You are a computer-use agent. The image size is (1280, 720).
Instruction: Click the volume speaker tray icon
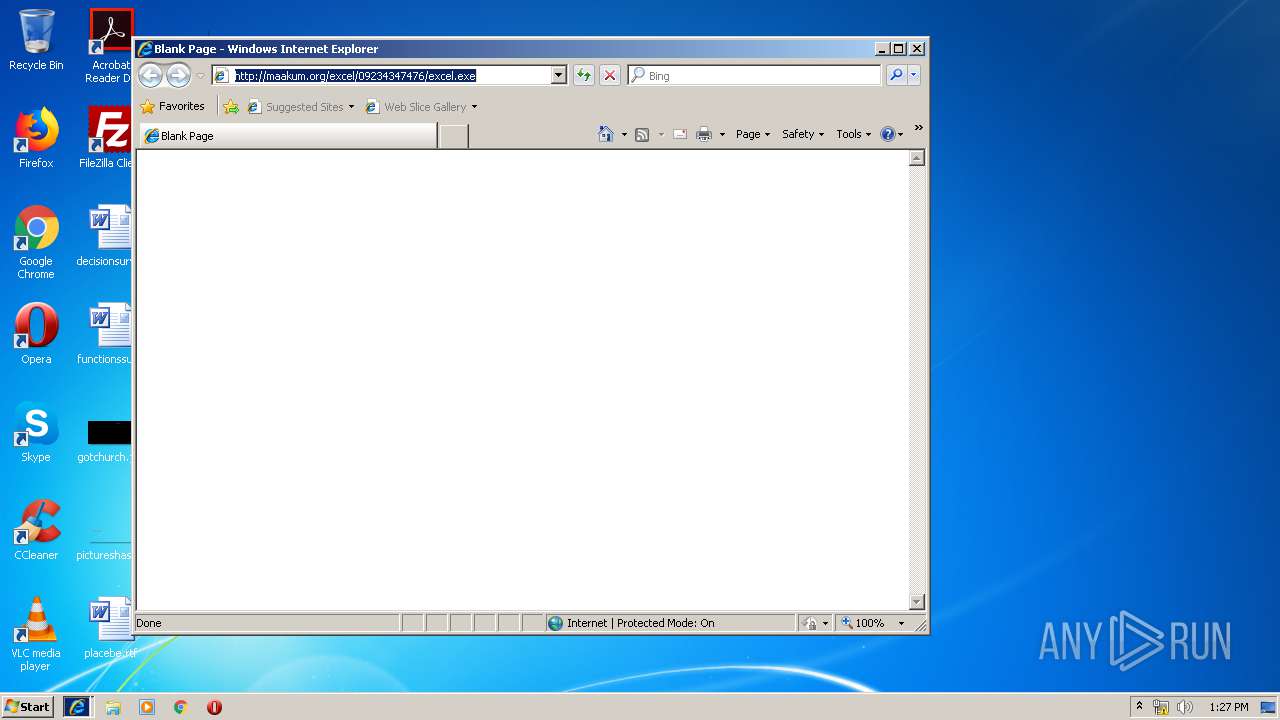click(x=1185, y=707)
